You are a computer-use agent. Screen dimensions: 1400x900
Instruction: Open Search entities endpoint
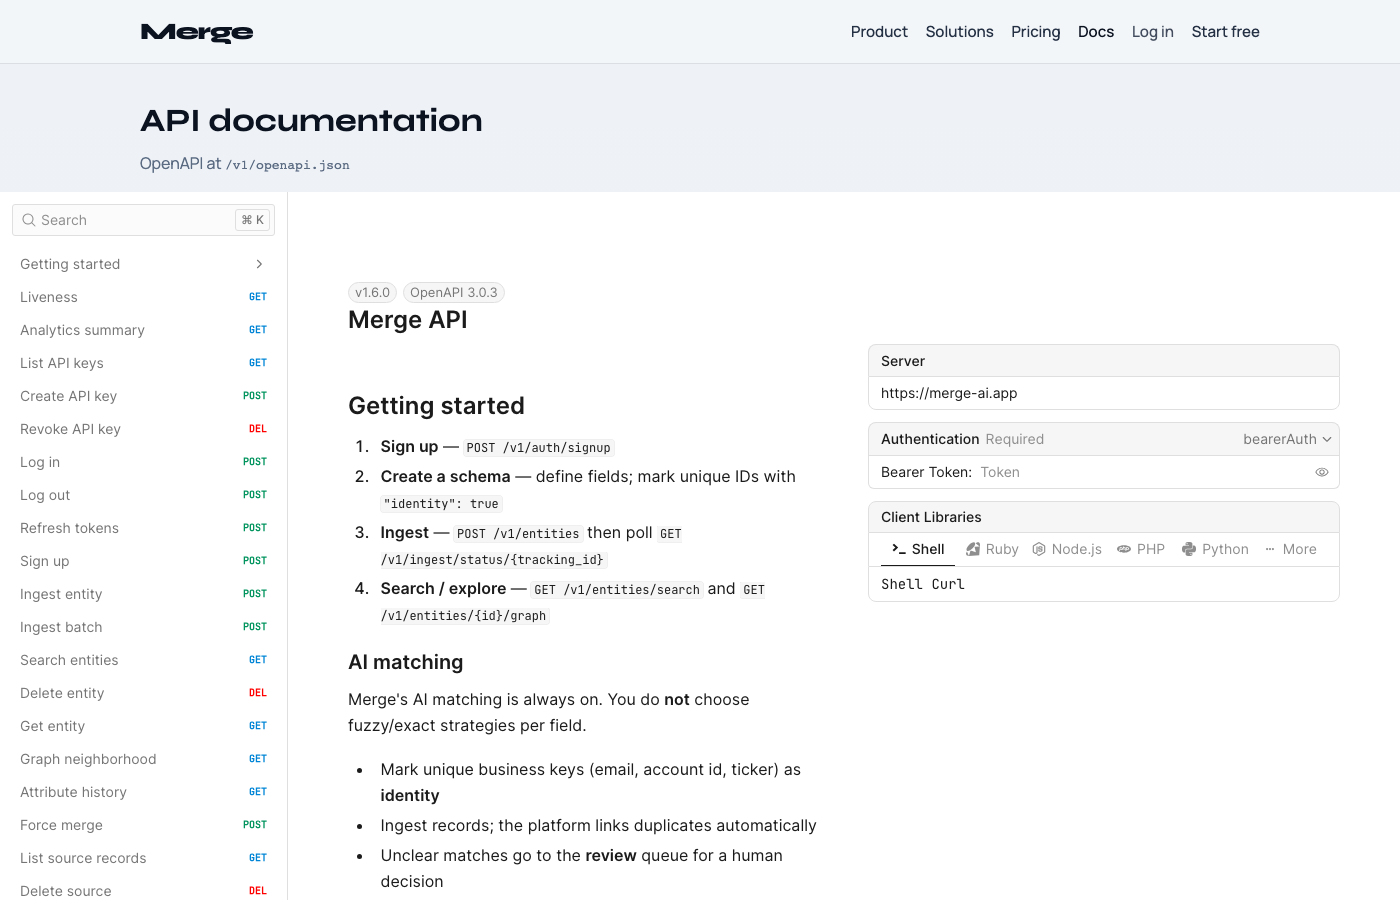click(x=143, y=660)
